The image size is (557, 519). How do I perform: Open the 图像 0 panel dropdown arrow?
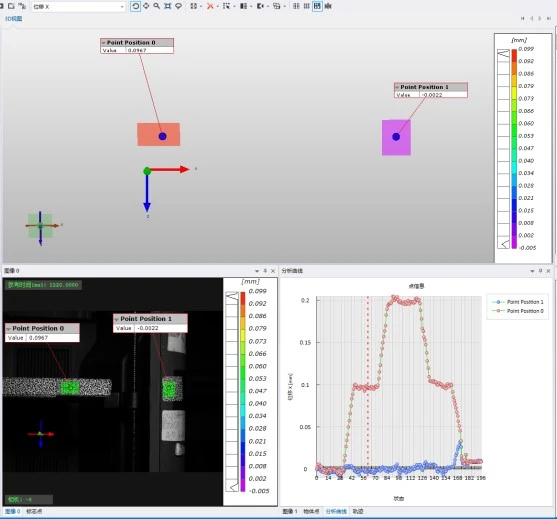(x=257, y=271)
